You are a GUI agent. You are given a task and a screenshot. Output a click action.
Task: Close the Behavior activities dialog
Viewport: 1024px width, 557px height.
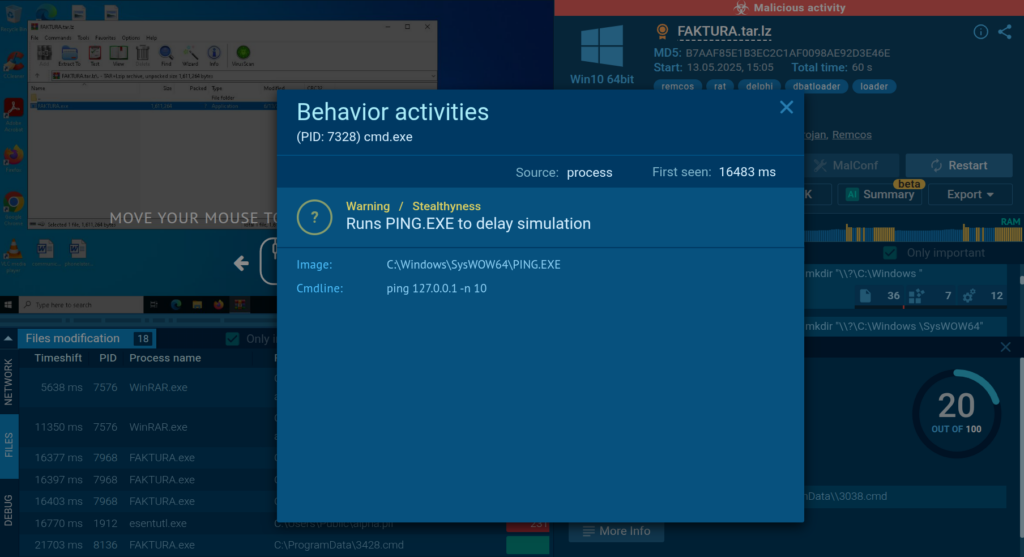click(786, 107)
